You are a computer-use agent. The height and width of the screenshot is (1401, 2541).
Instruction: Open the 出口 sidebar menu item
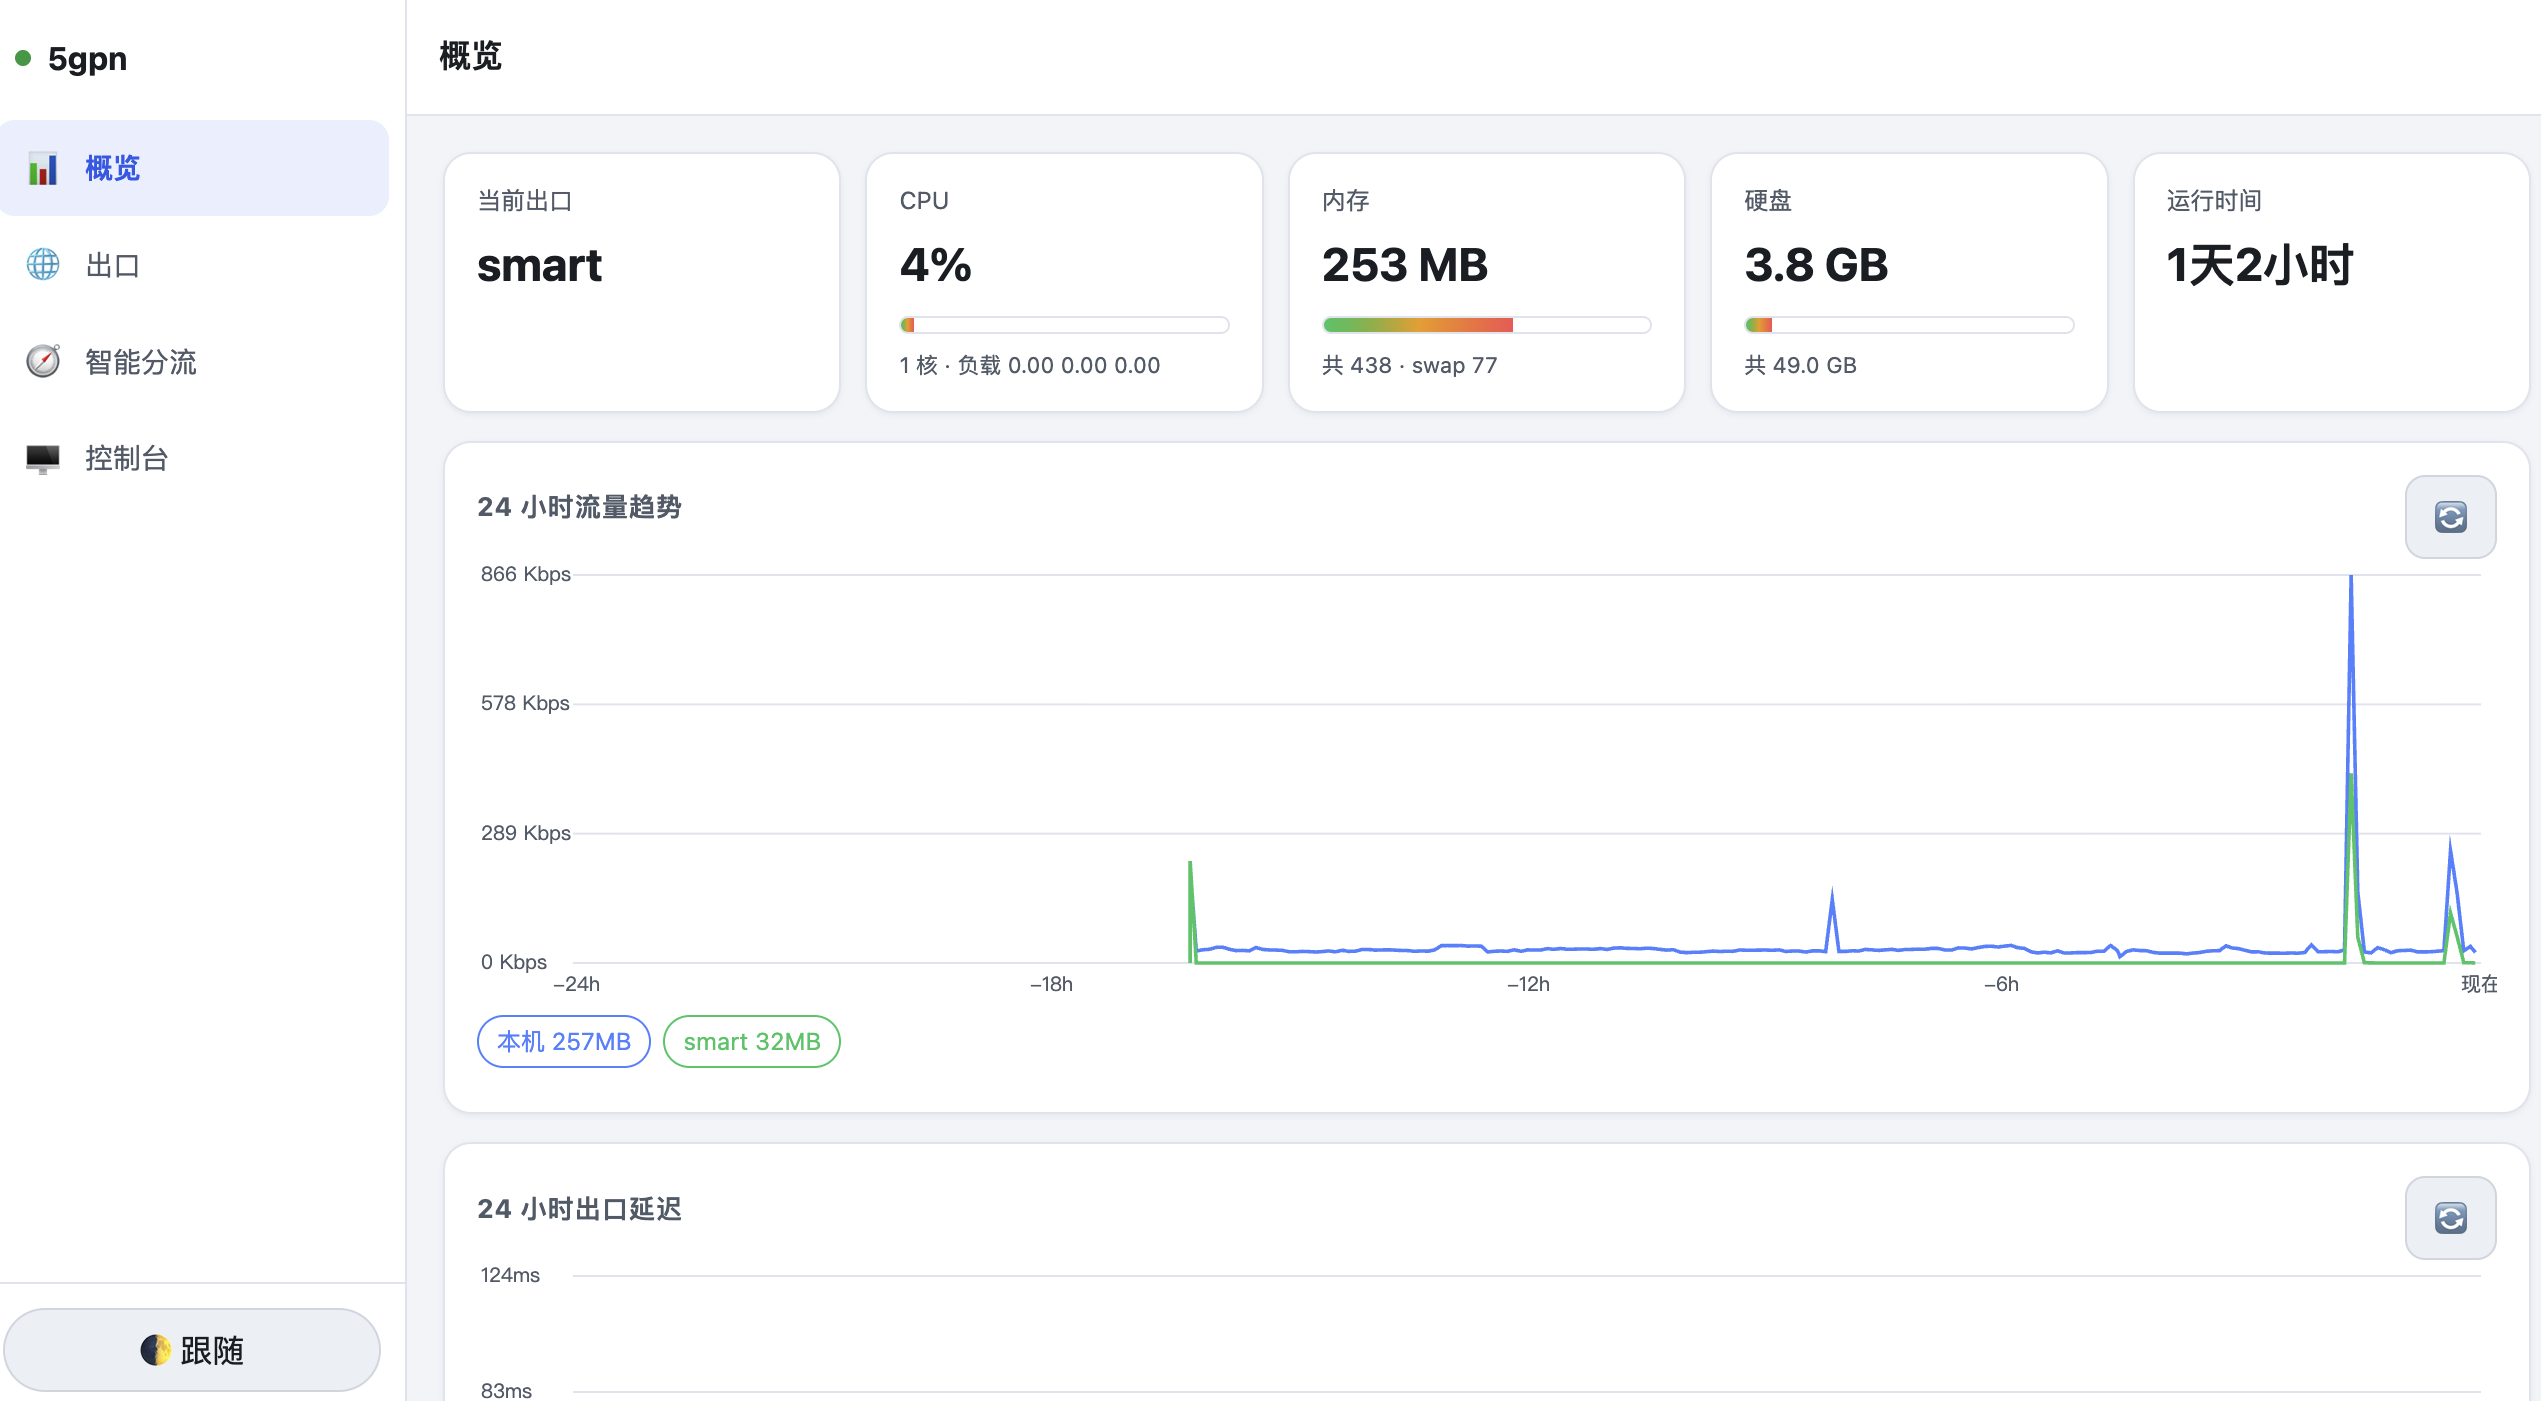coord(194,264)
